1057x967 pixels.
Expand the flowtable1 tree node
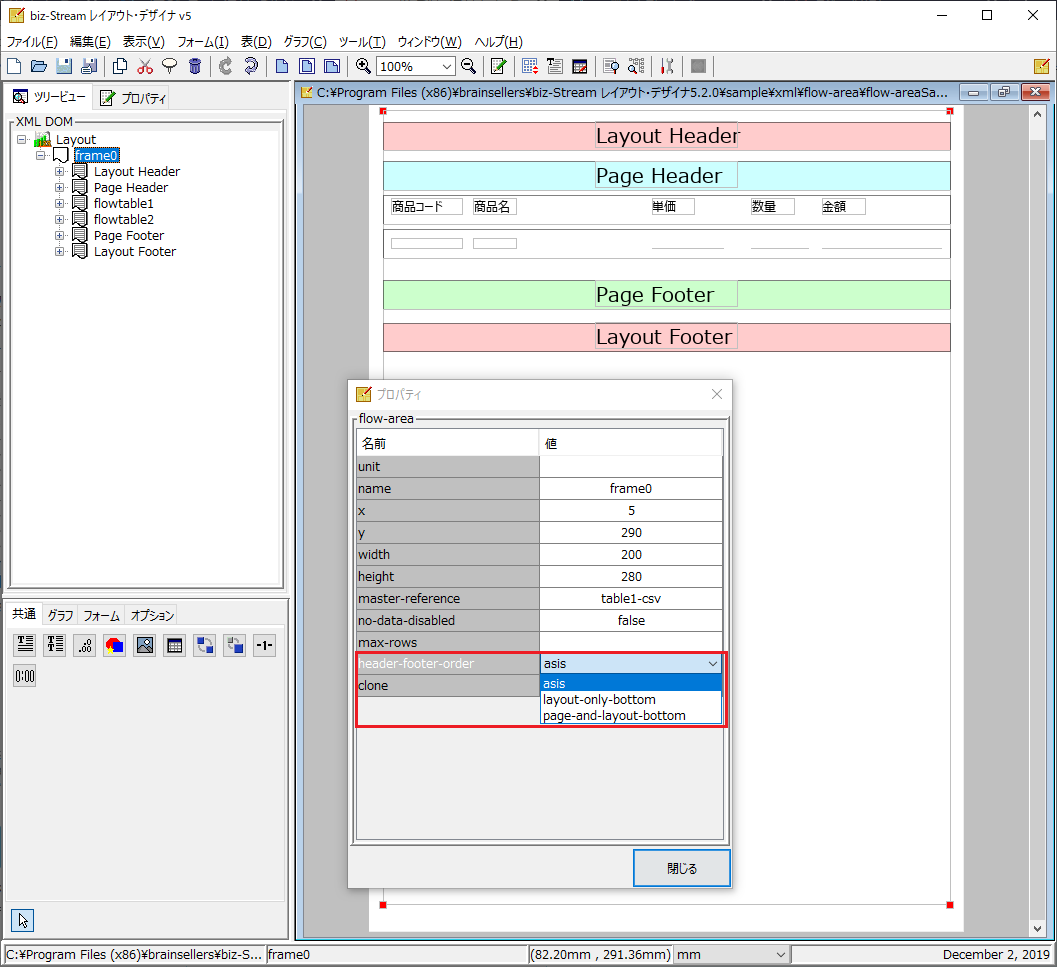point(59,204)
